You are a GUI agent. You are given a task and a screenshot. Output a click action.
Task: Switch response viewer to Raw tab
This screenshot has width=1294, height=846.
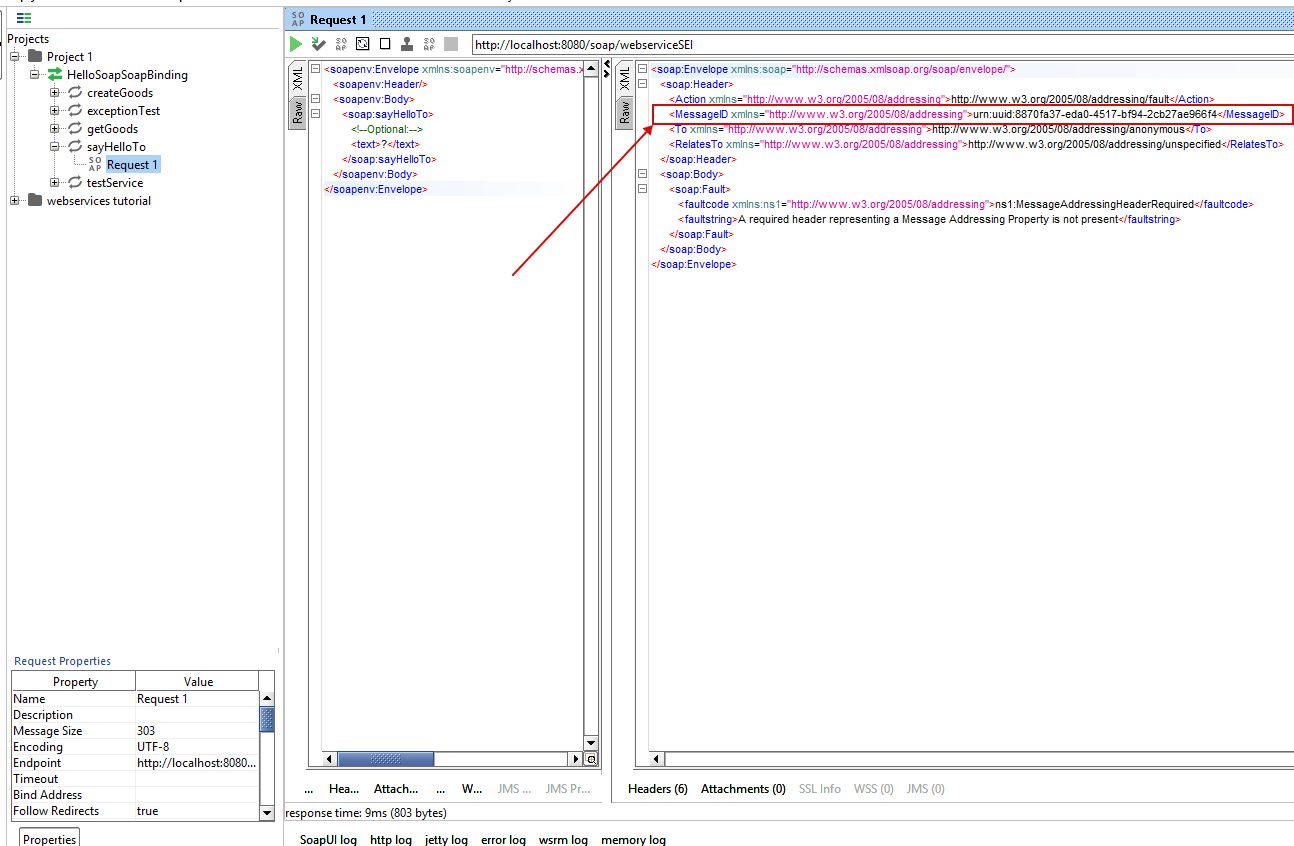coord(624,112)
